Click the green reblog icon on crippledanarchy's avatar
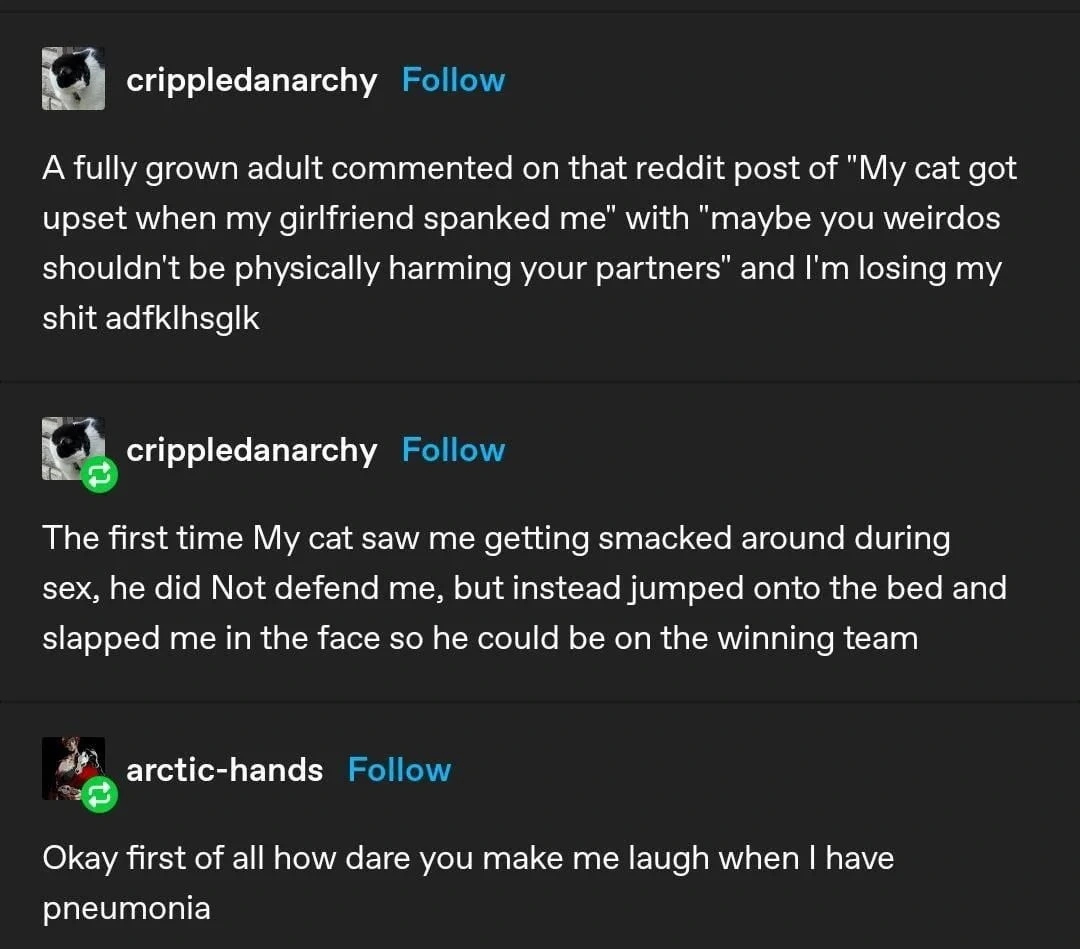1080x949 pixels. pyautogui.click(x=98, y=475)
